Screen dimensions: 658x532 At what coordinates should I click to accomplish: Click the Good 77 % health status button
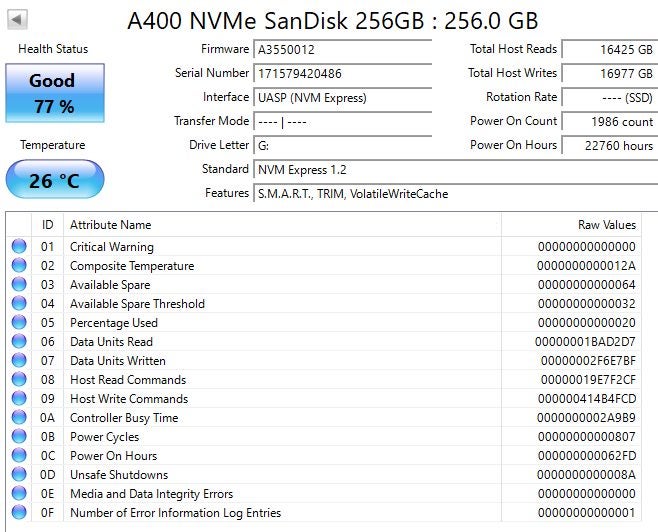tap(55, 93)
